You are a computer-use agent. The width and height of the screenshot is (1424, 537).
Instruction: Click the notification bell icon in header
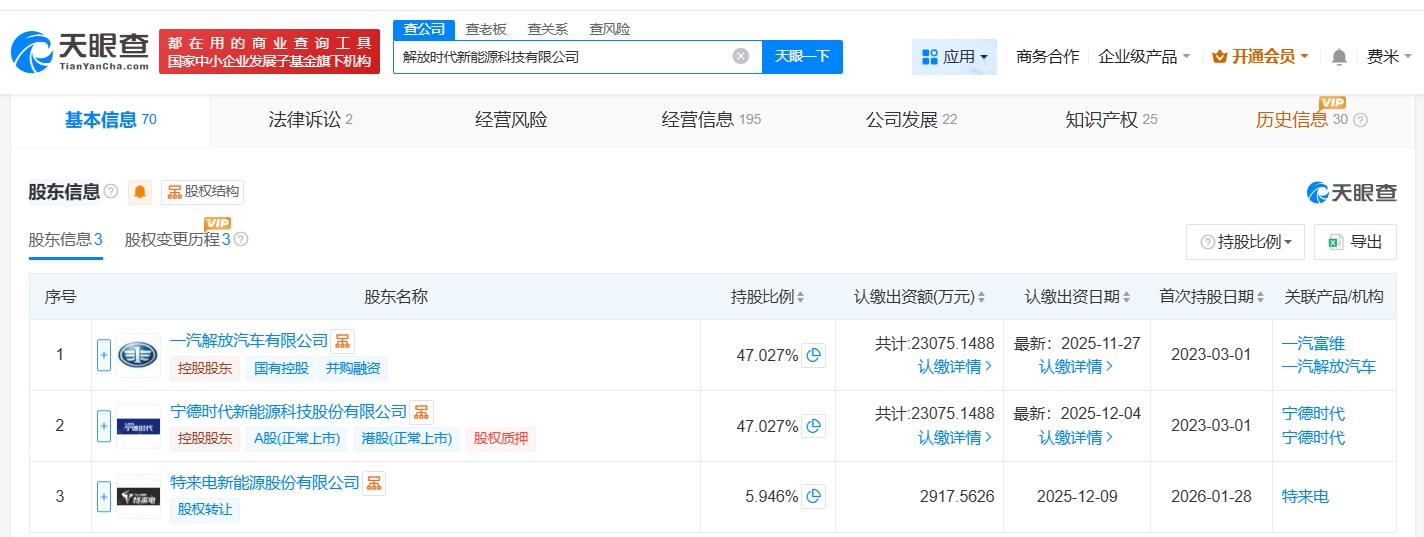[x=1339, y=57]
